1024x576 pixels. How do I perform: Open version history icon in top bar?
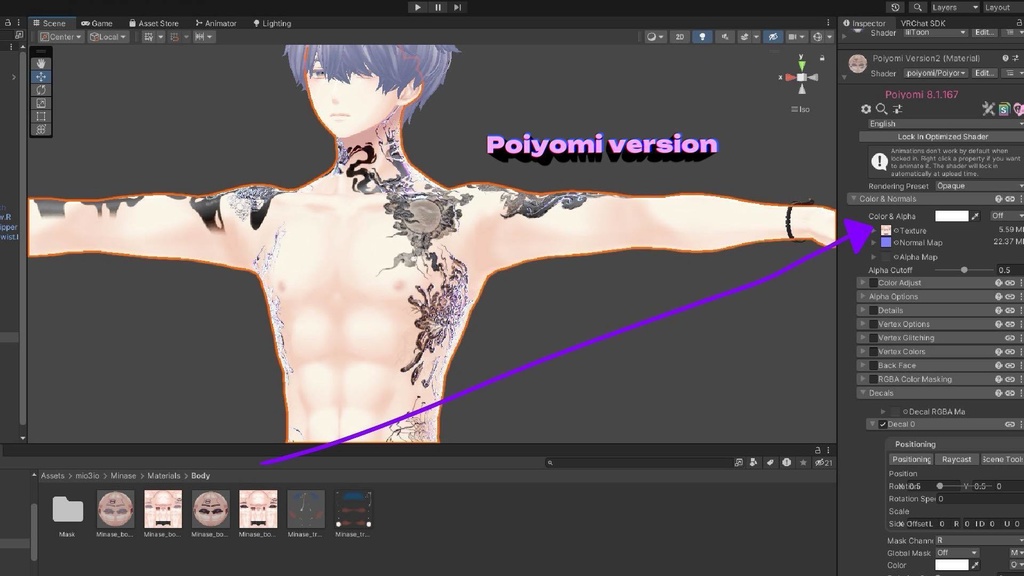[895, 7]
